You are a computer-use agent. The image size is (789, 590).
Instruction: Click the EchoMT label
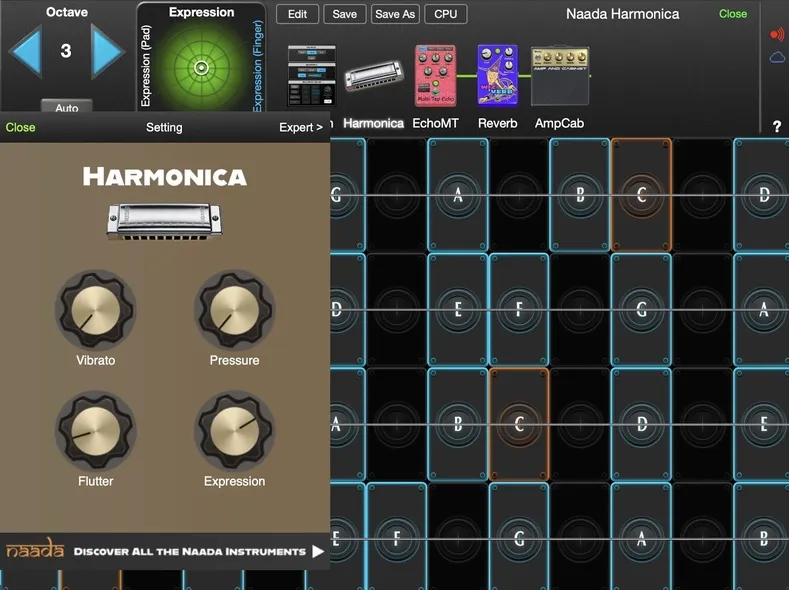pos(435,123)
